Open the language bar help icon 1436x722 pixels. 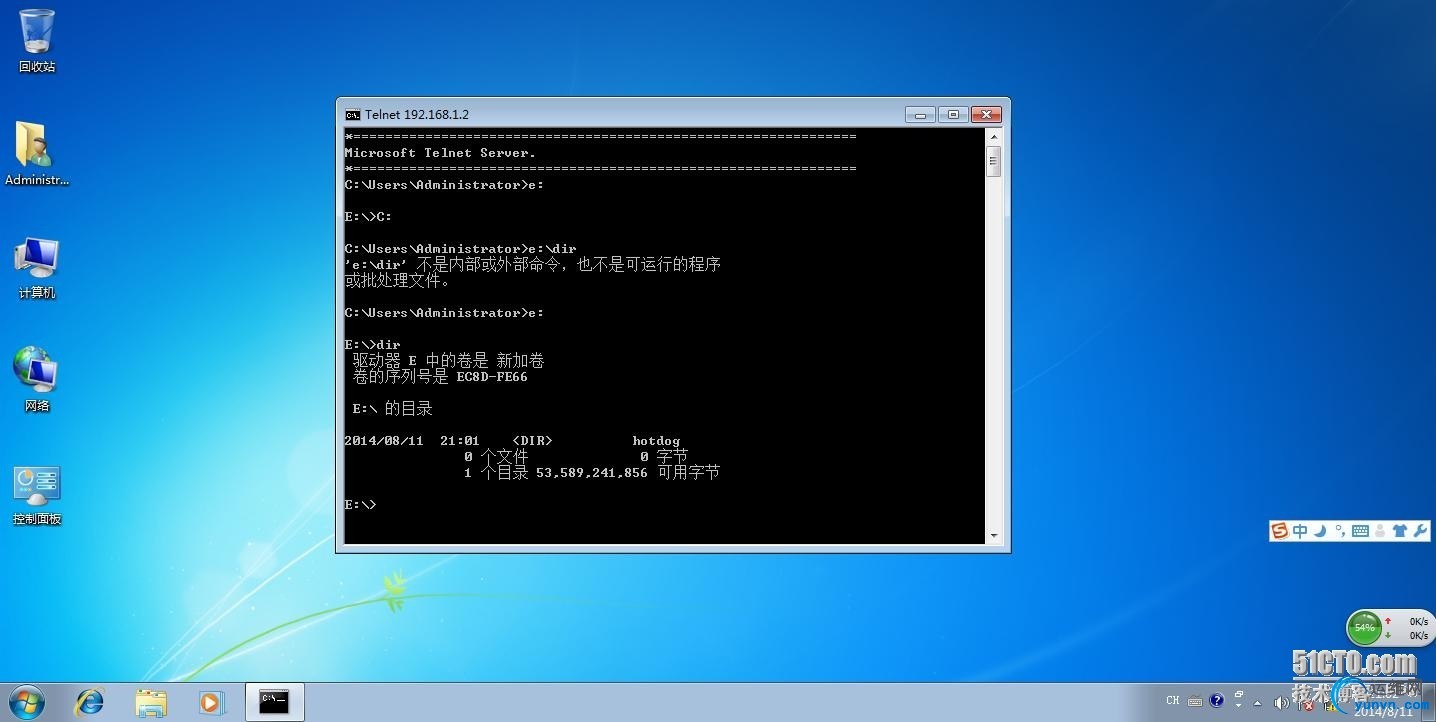(x=1216, y=701)
